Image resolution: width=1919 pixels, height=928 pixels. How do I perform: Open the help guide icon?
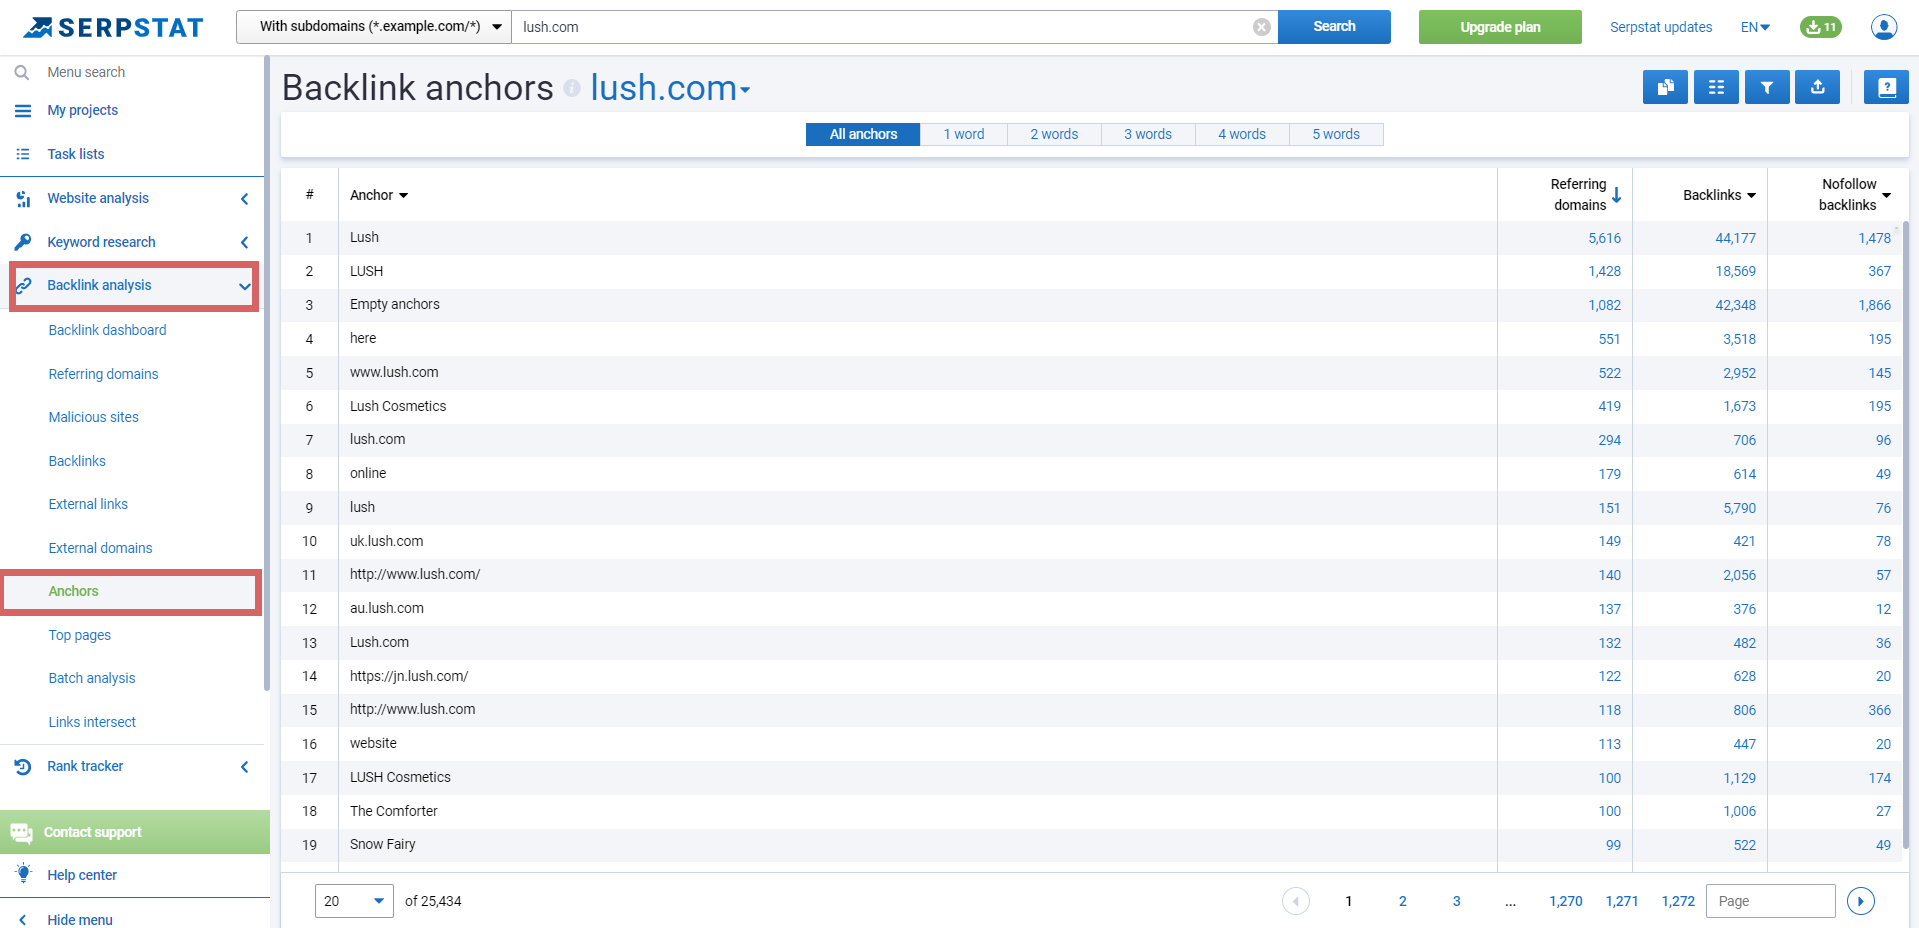click(1886, 87)
